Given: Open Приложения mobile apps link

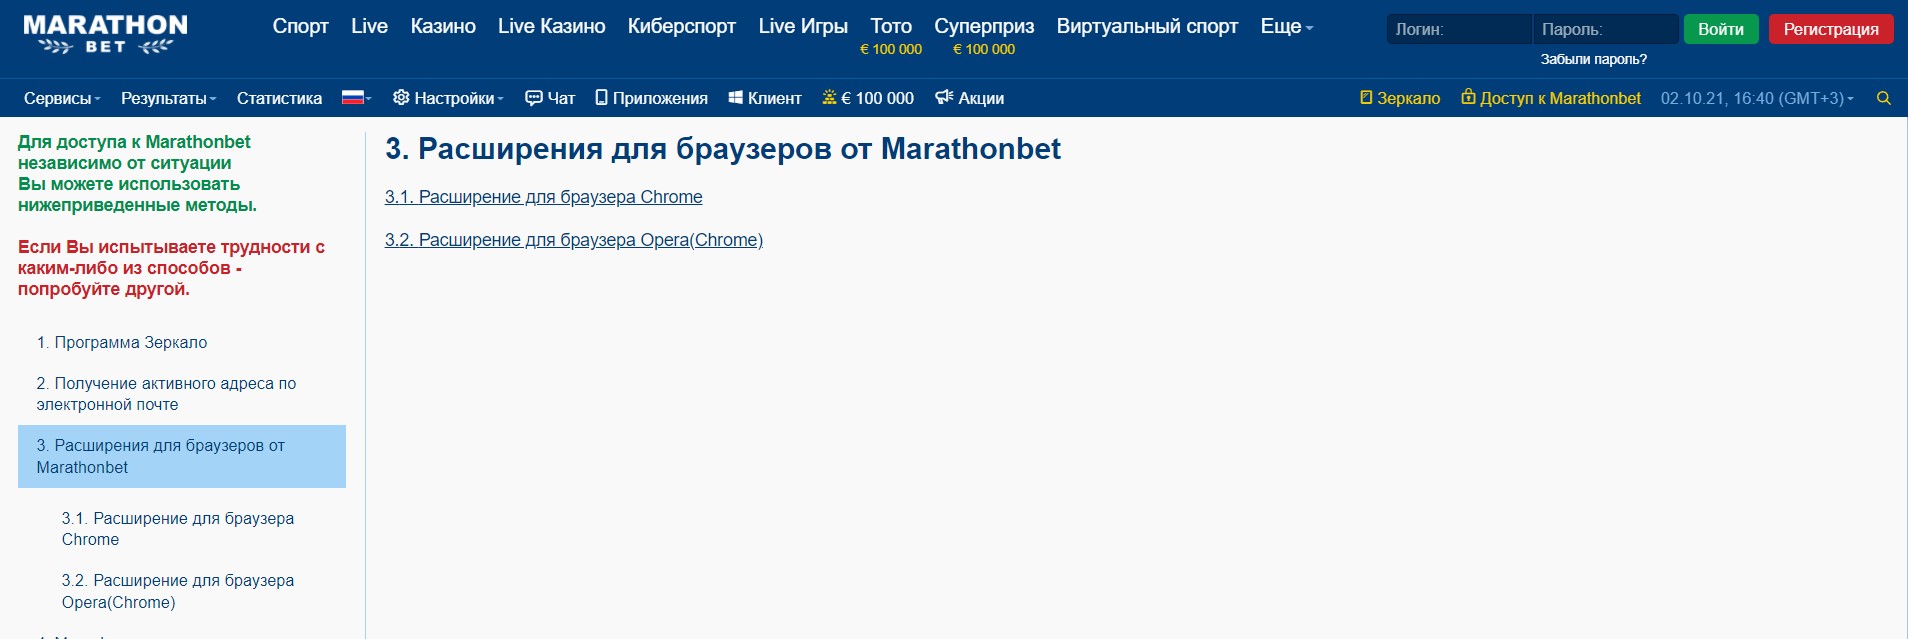Looking at the screenshot, I should [651, 98].
